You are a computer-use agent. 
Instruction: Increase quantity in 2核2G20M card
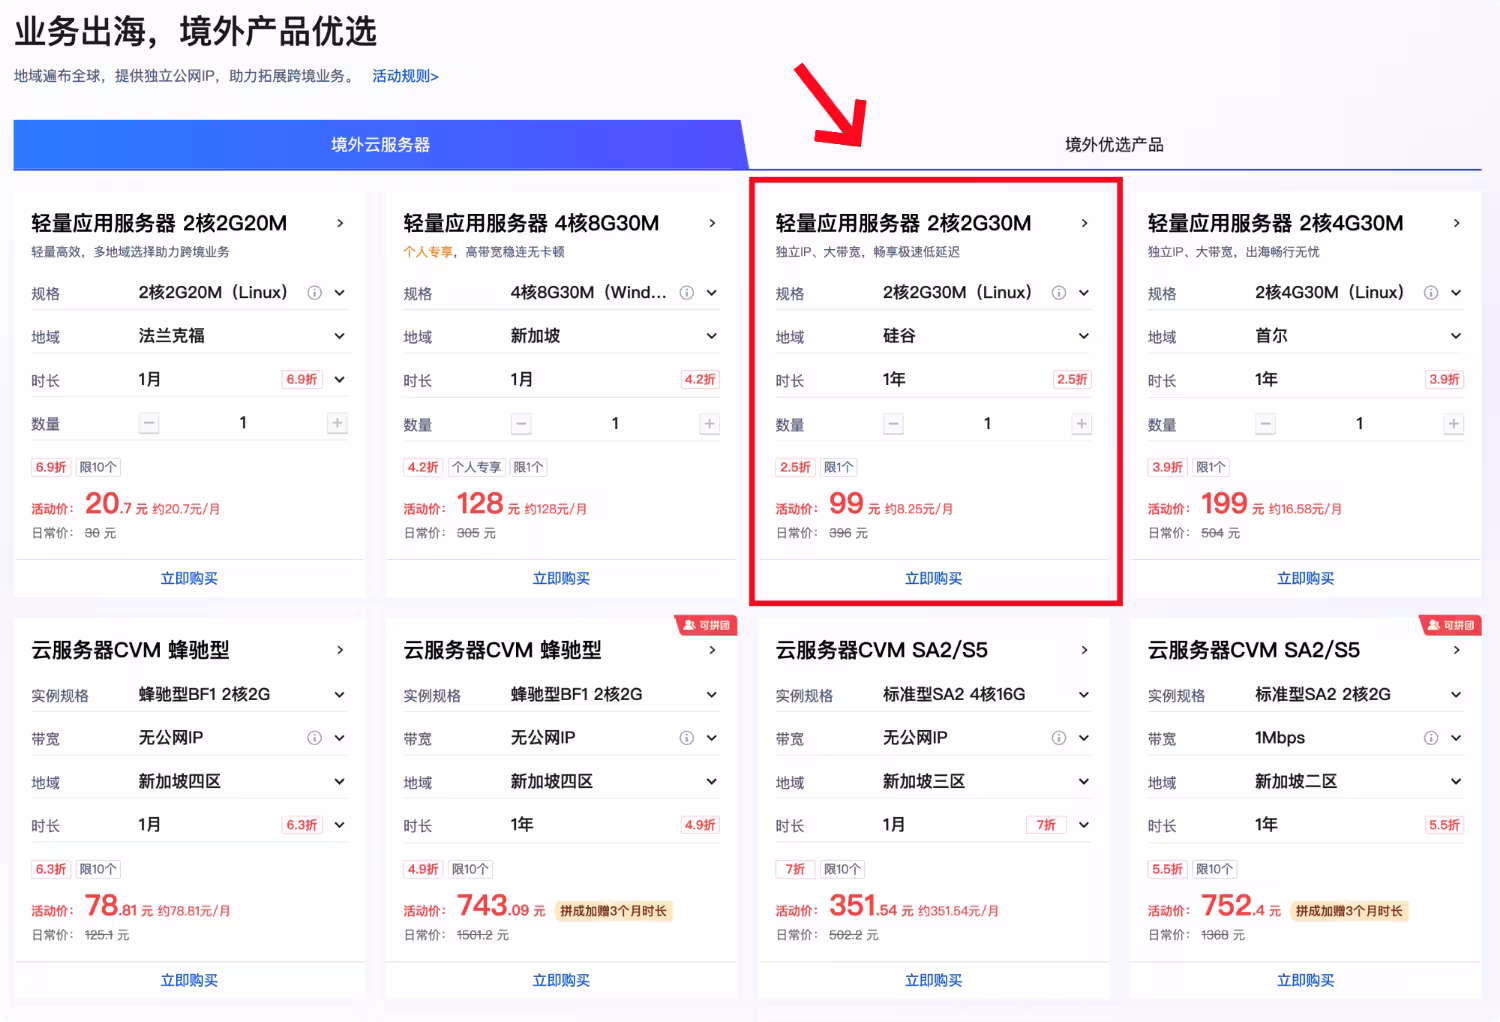[337, 423]
